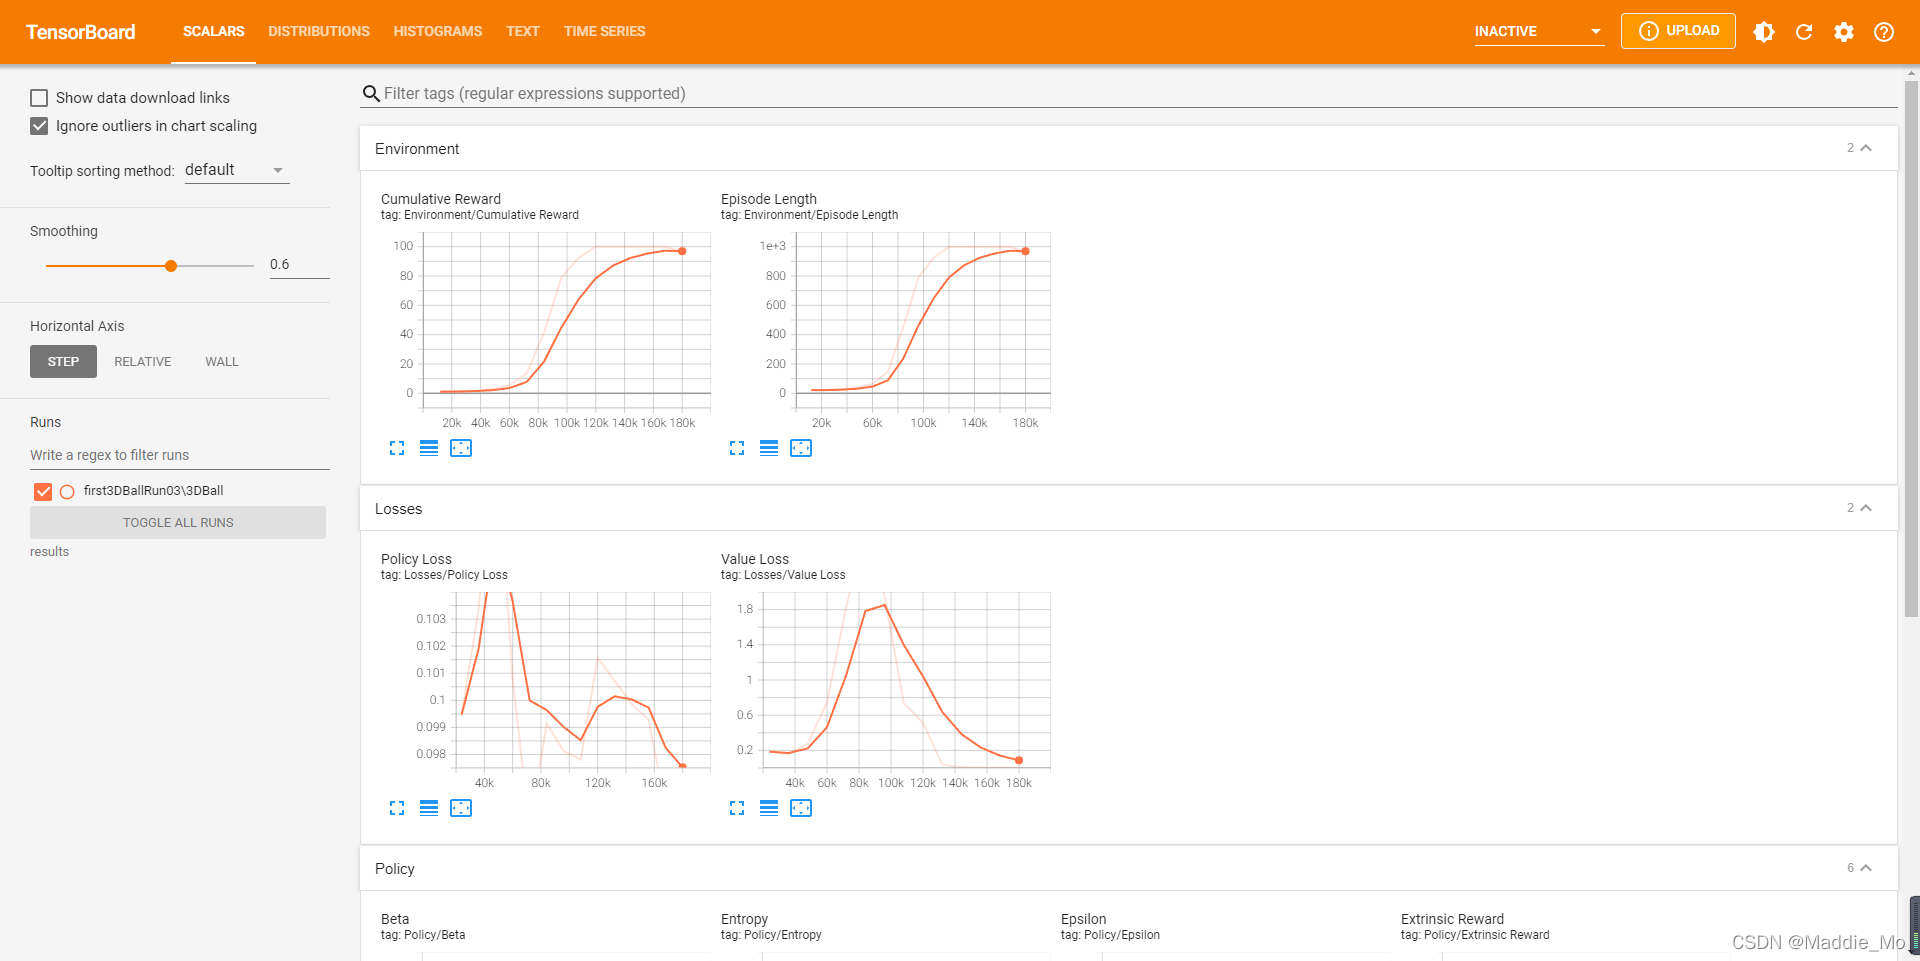
Task: Open TensorBoard settings gear
Action: [x=1844, y=32]
